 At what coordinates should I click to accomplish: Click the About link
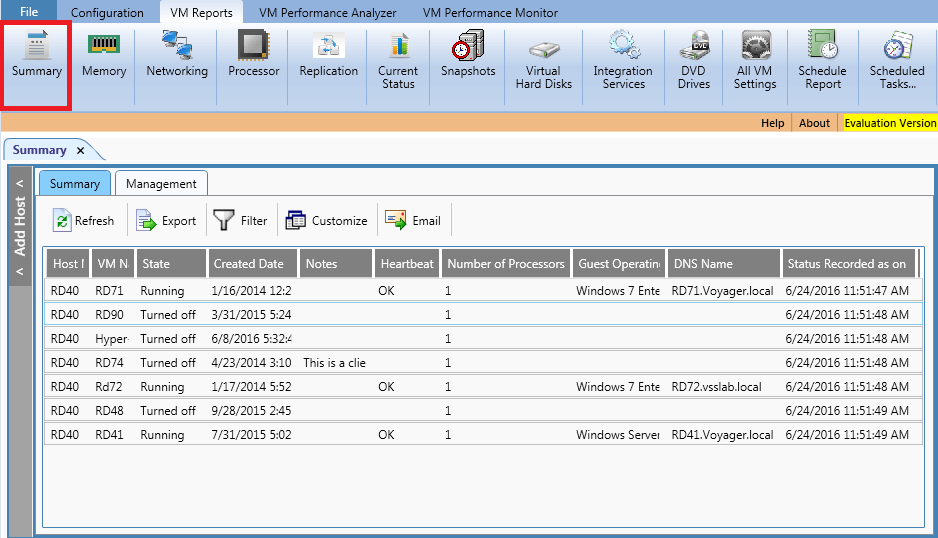tap(814, 123)
